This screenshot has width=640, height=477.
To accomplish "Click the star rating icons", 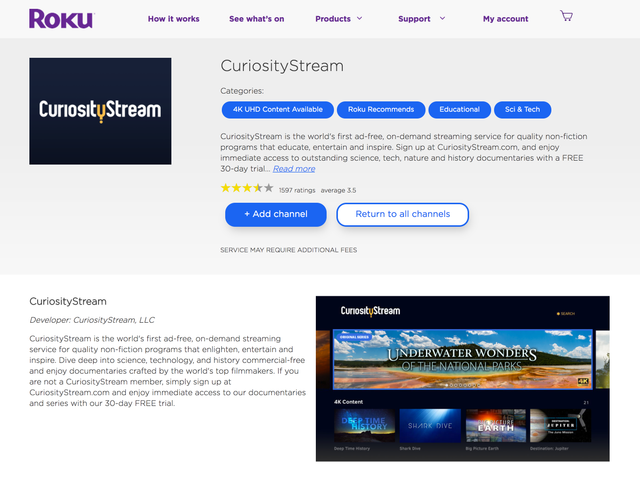I will pyautogui.click(x=246, y=188).
